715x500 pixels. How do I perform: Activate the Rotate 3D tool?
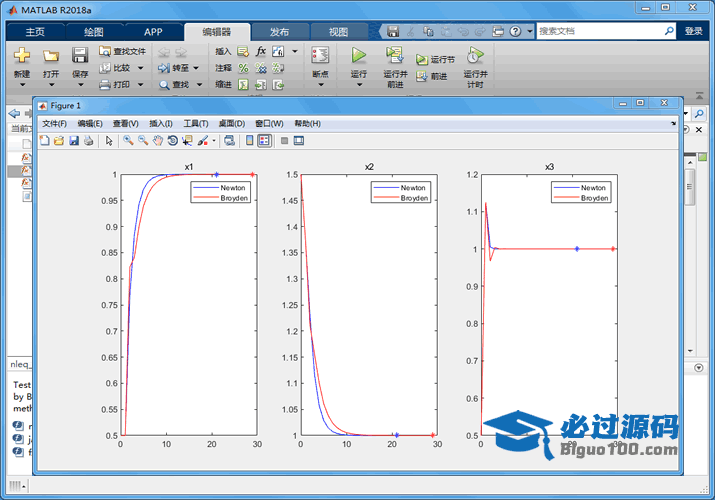pyautogui.click(x=172, y=140)
